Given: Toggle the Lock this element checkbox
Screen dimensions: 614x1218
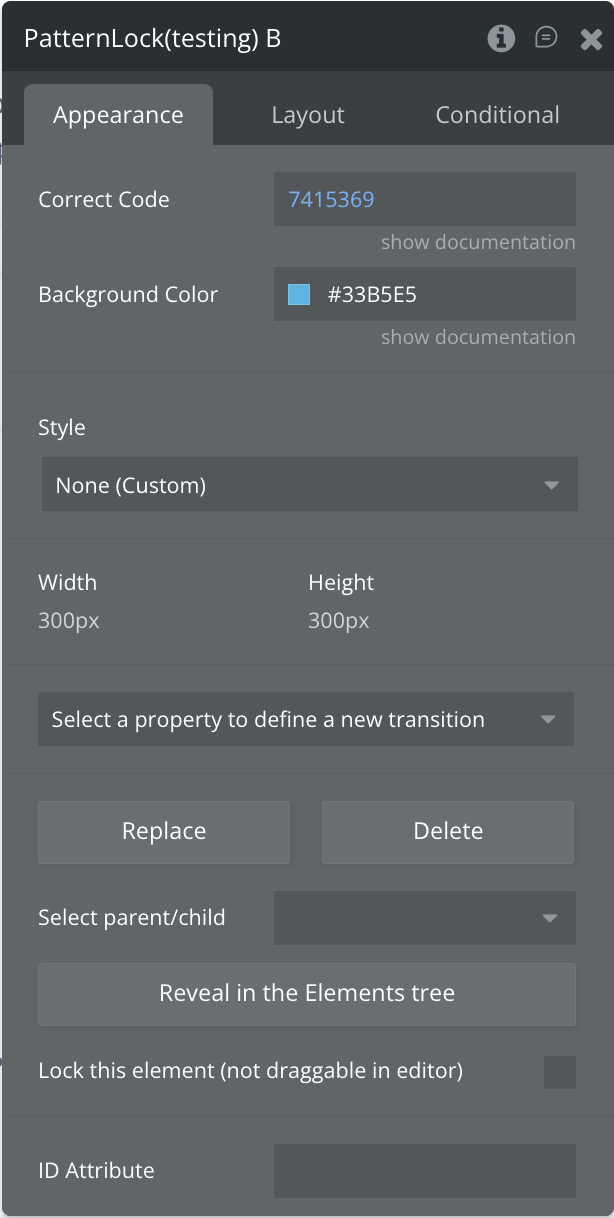Looking at the screenshot, I should point(559,1071).
